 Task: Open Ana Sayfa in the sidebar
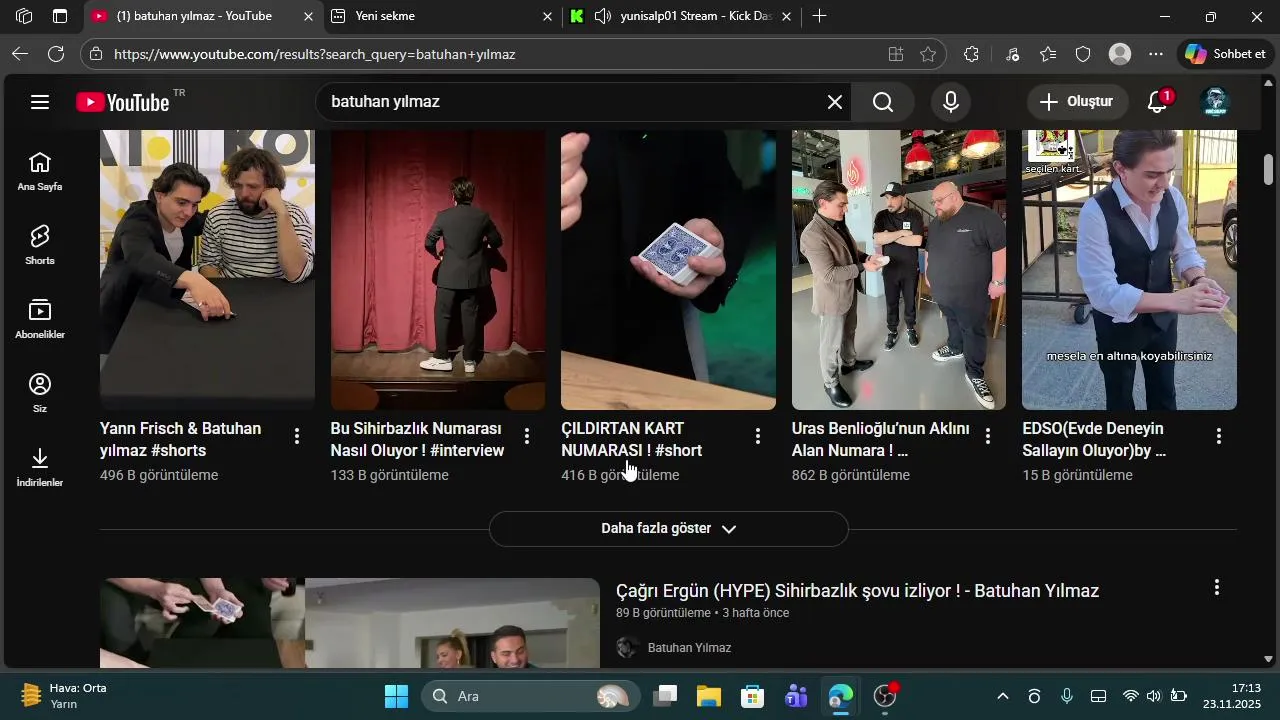[40, 172]
